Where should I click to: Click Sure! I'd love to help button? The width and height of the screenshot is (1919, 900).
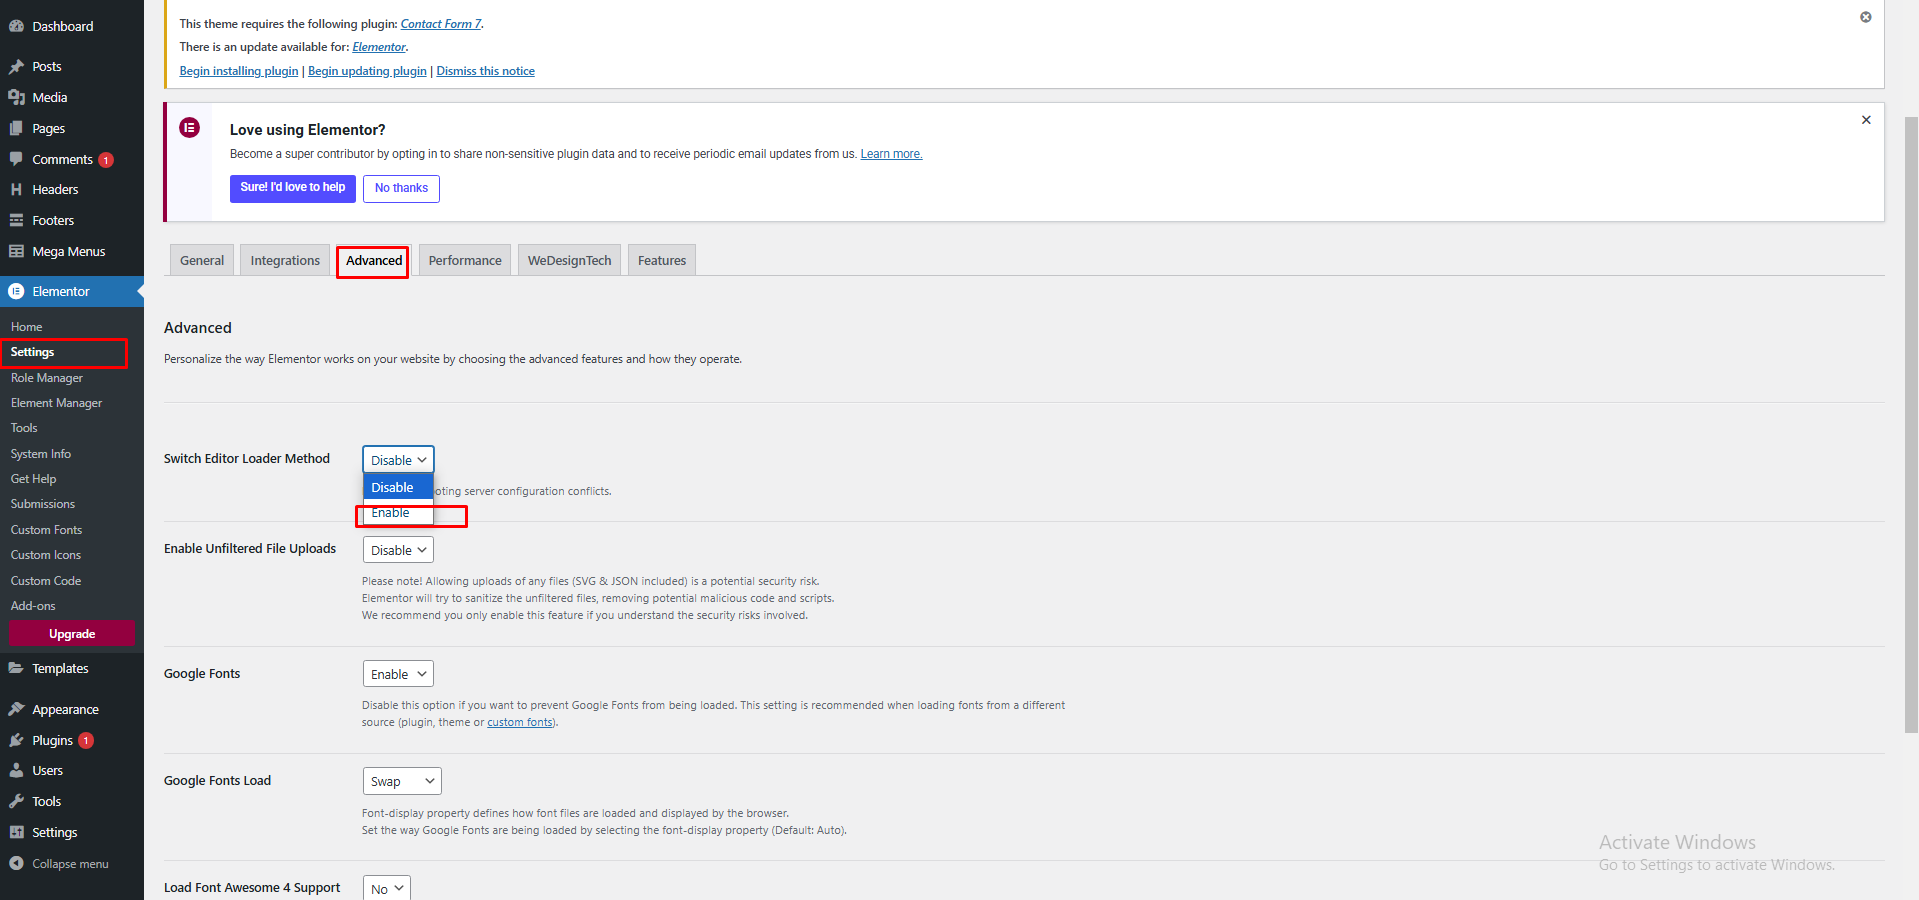(293, 188)
